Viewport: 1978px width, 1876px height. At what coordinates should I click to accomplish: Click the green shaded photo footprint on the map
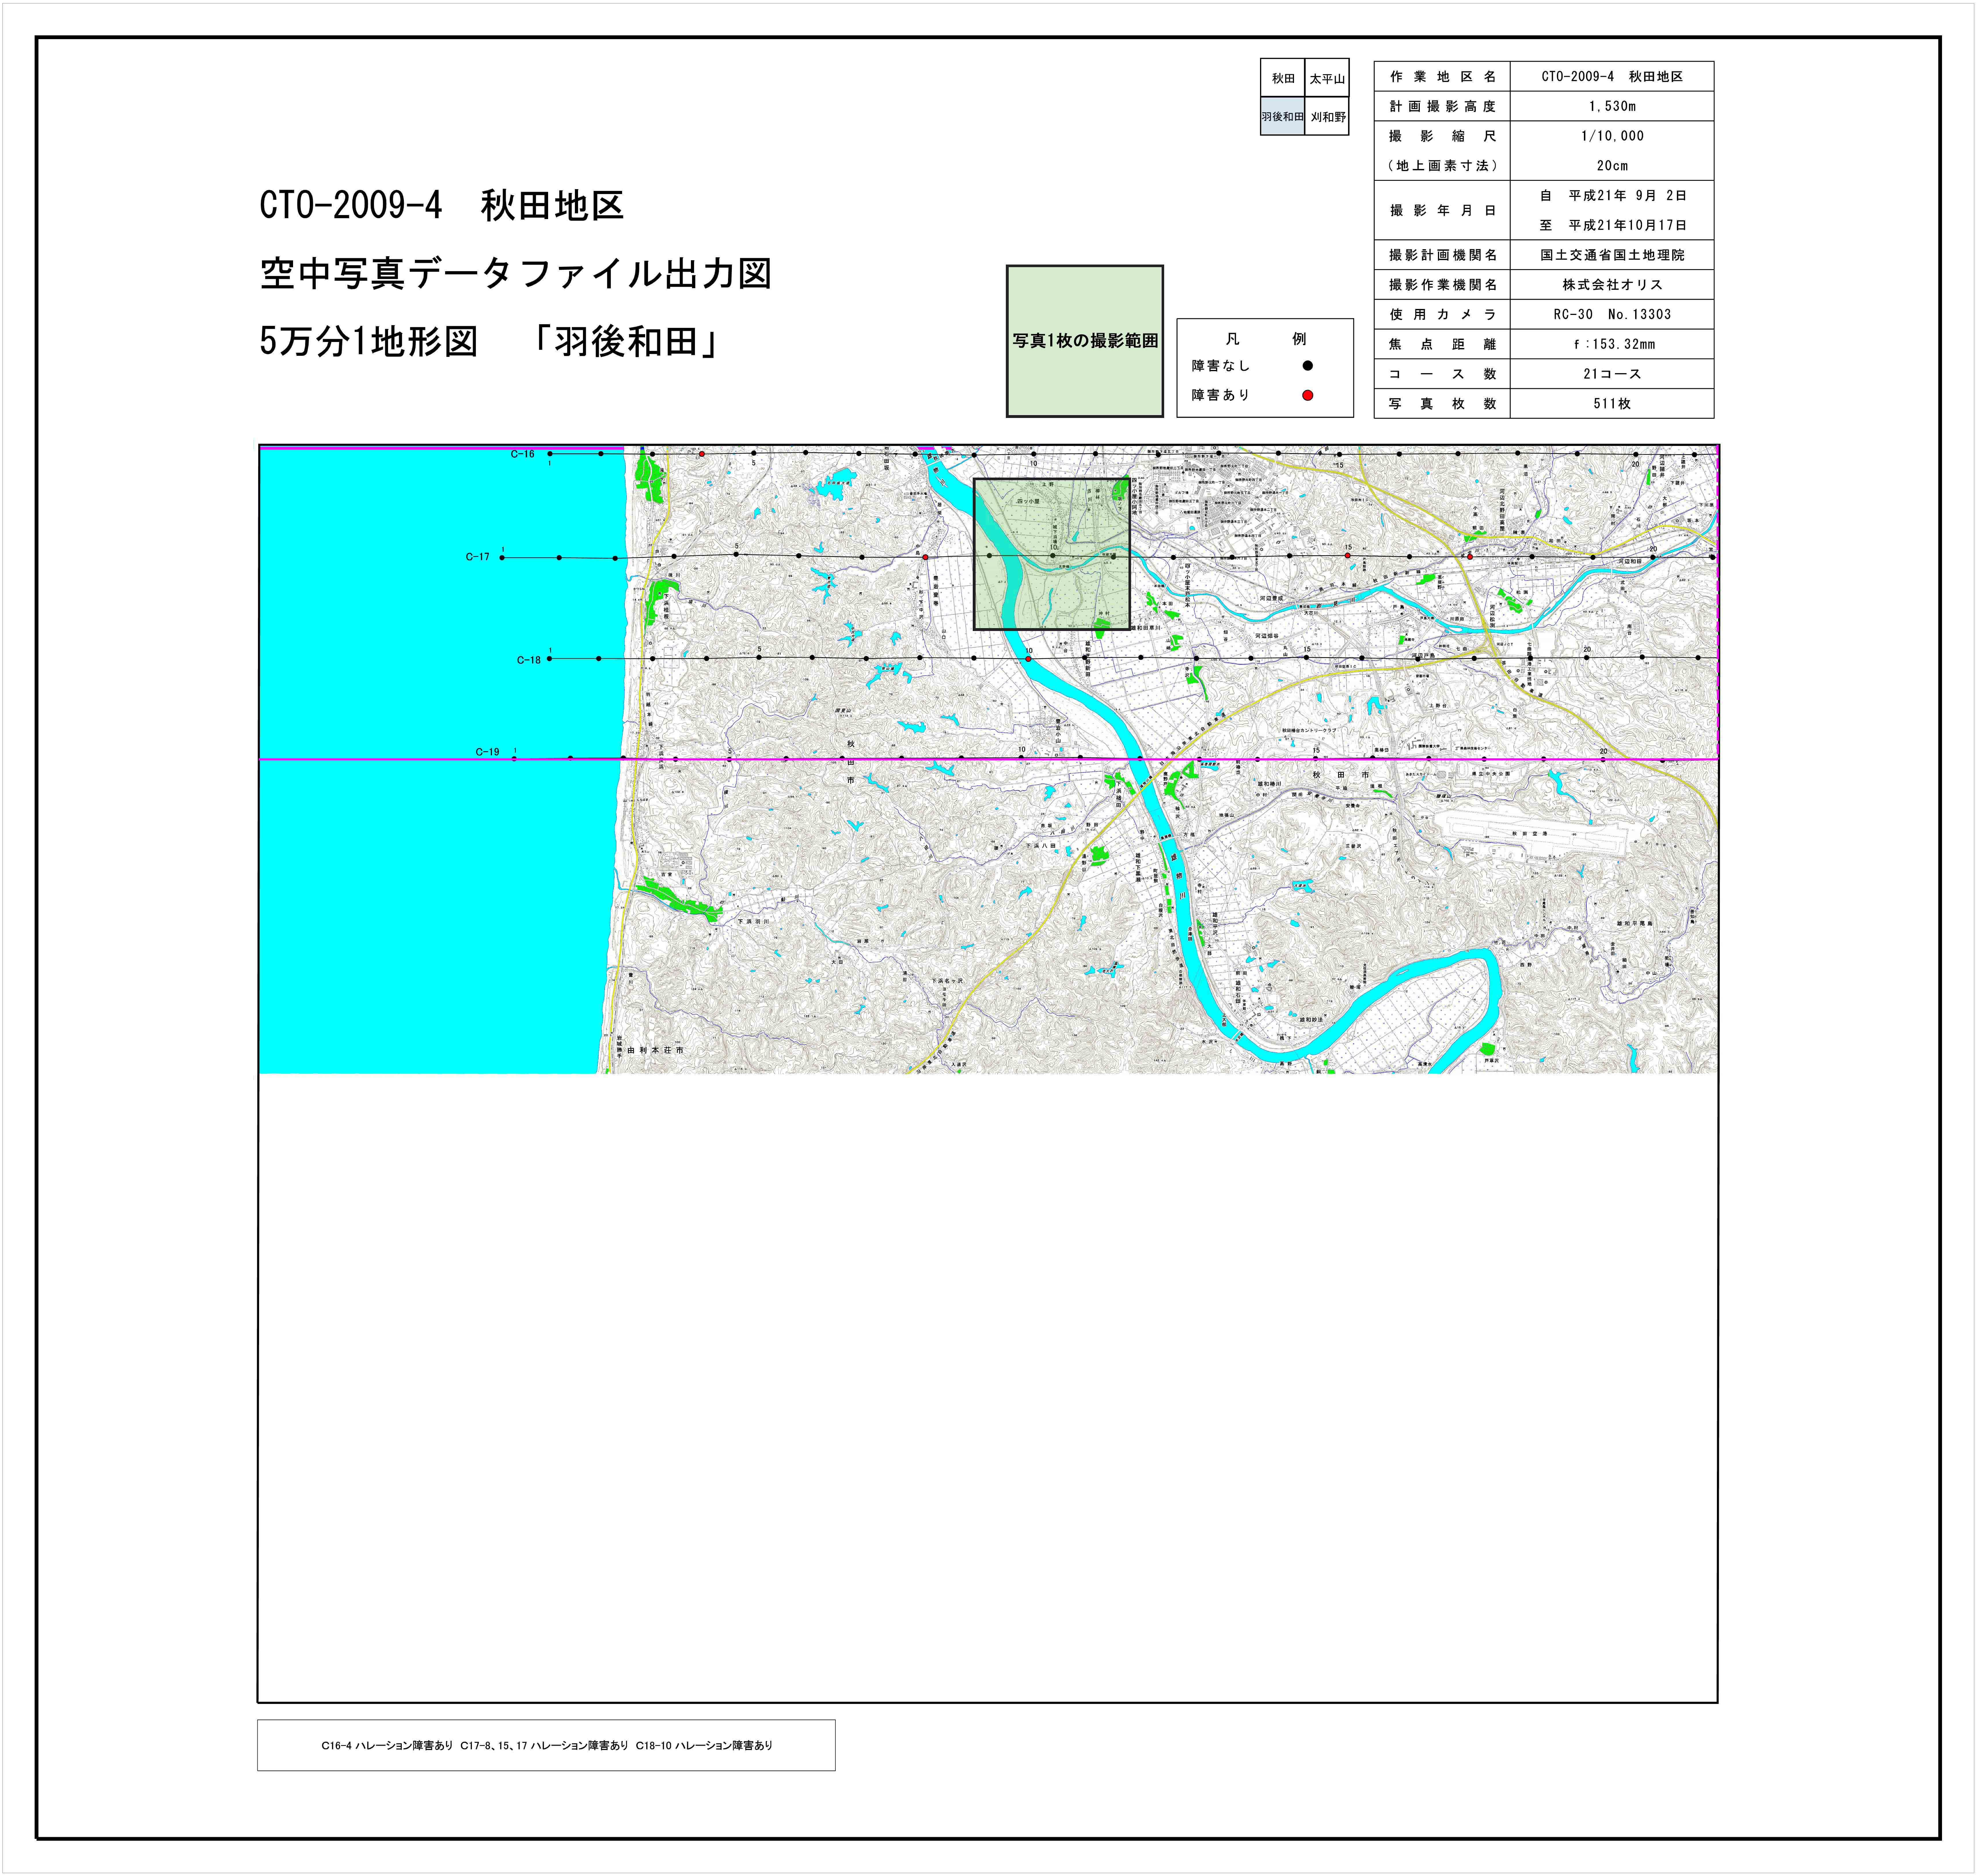(1052, 554)
